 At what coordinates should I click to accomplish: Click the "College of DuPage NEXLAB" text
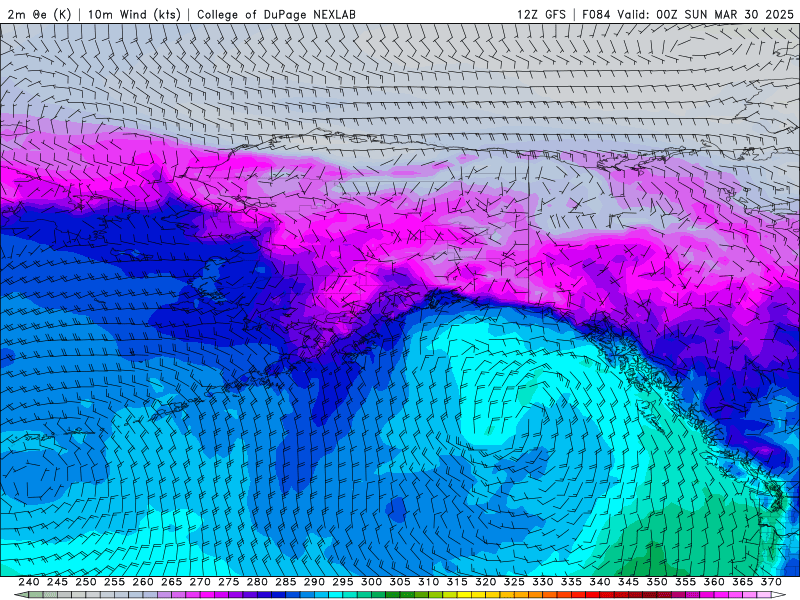point(276,14)
